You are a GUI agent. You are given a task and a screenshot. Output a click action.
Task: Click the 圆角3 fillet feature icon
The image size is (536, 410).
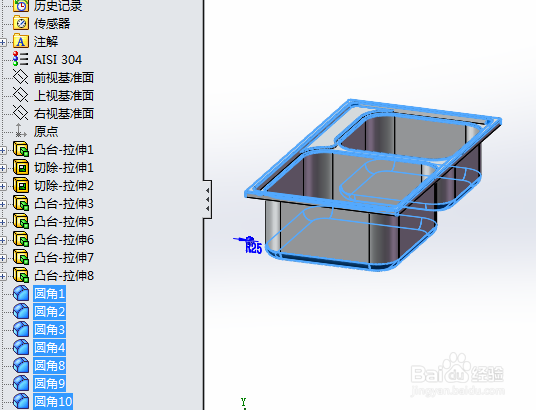21,329
